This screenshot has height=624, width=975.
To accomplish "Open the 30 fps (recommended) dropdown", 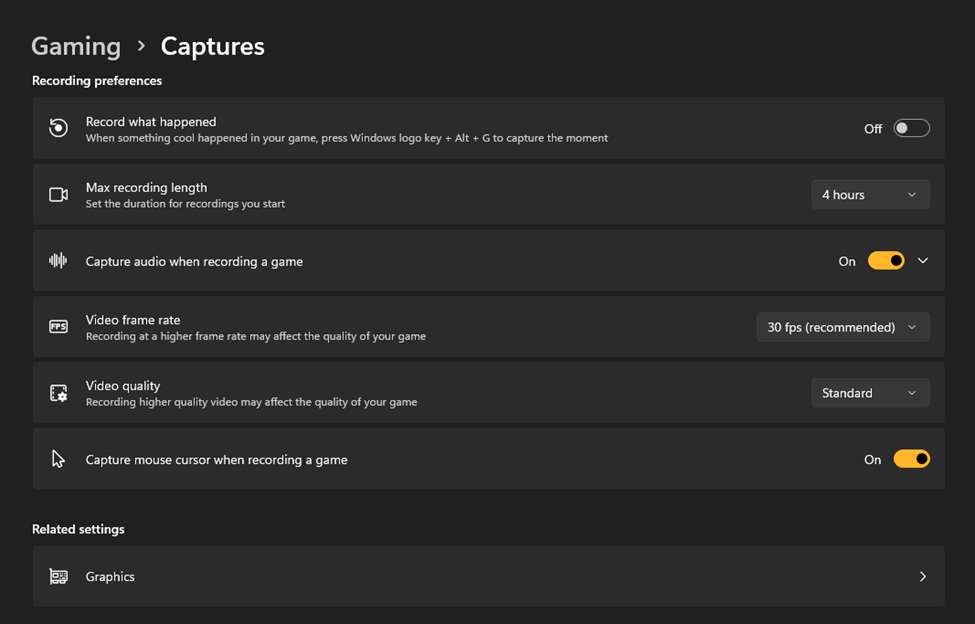I will click(x=842, y=327).
